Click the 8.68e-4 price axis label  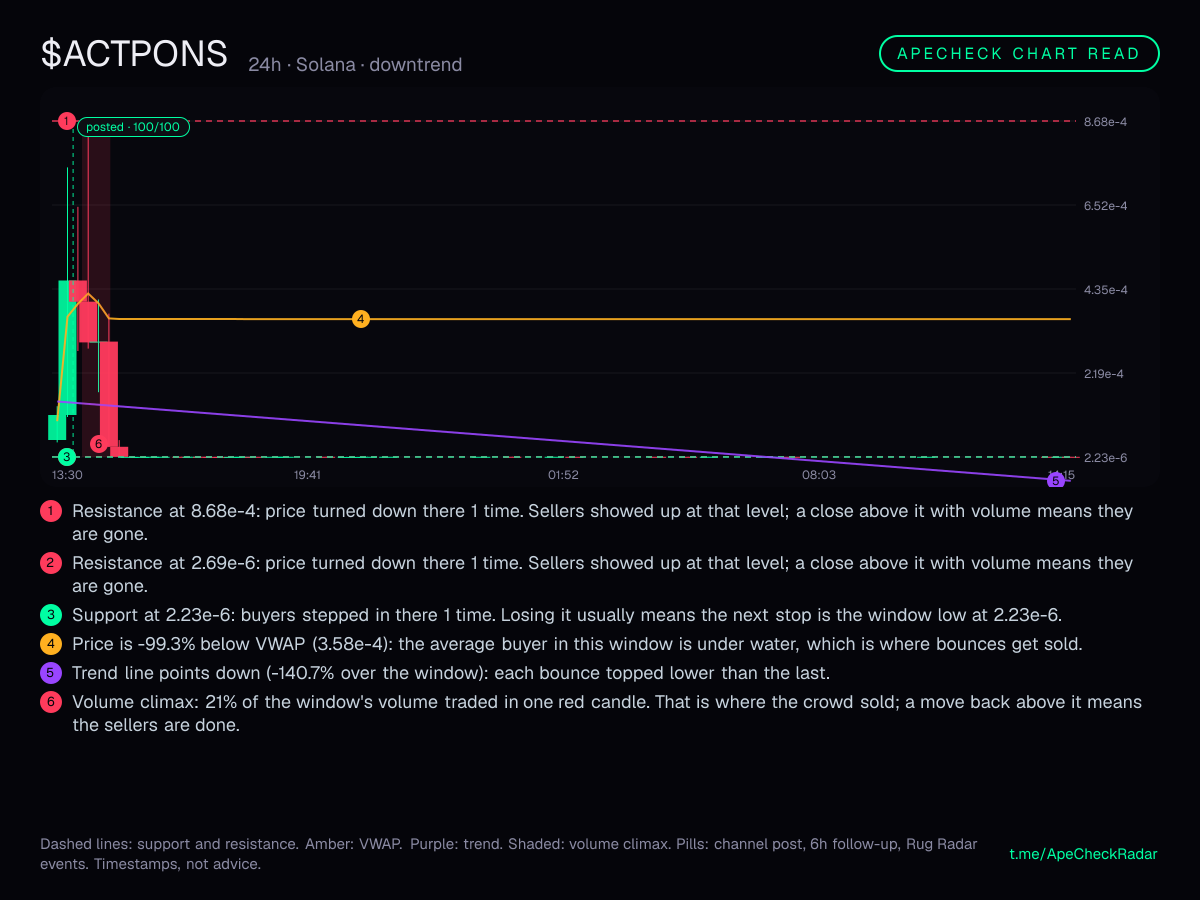1105,122
